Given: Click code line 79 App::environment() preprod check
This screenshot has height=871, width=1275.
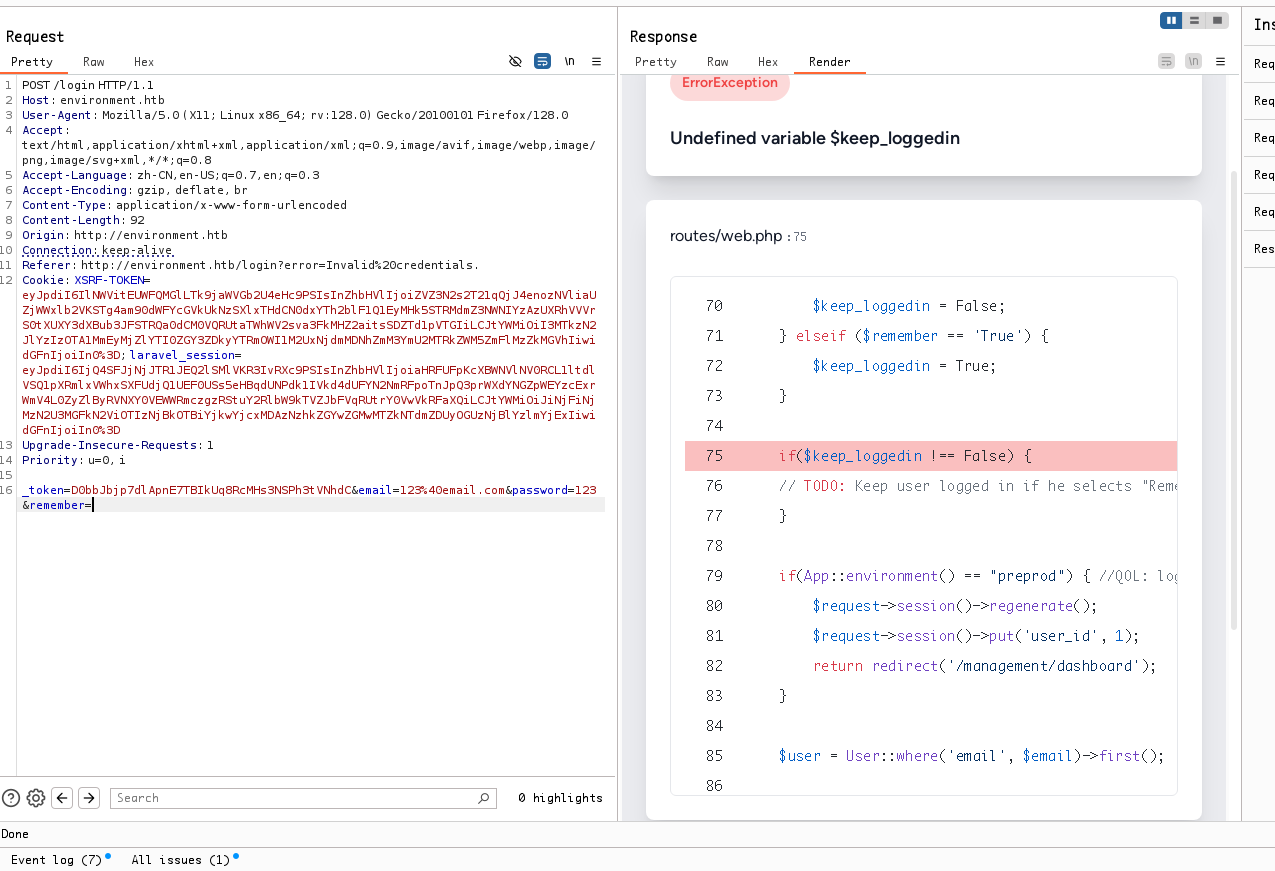Looking at the screenshot, I should coord(977,576).
